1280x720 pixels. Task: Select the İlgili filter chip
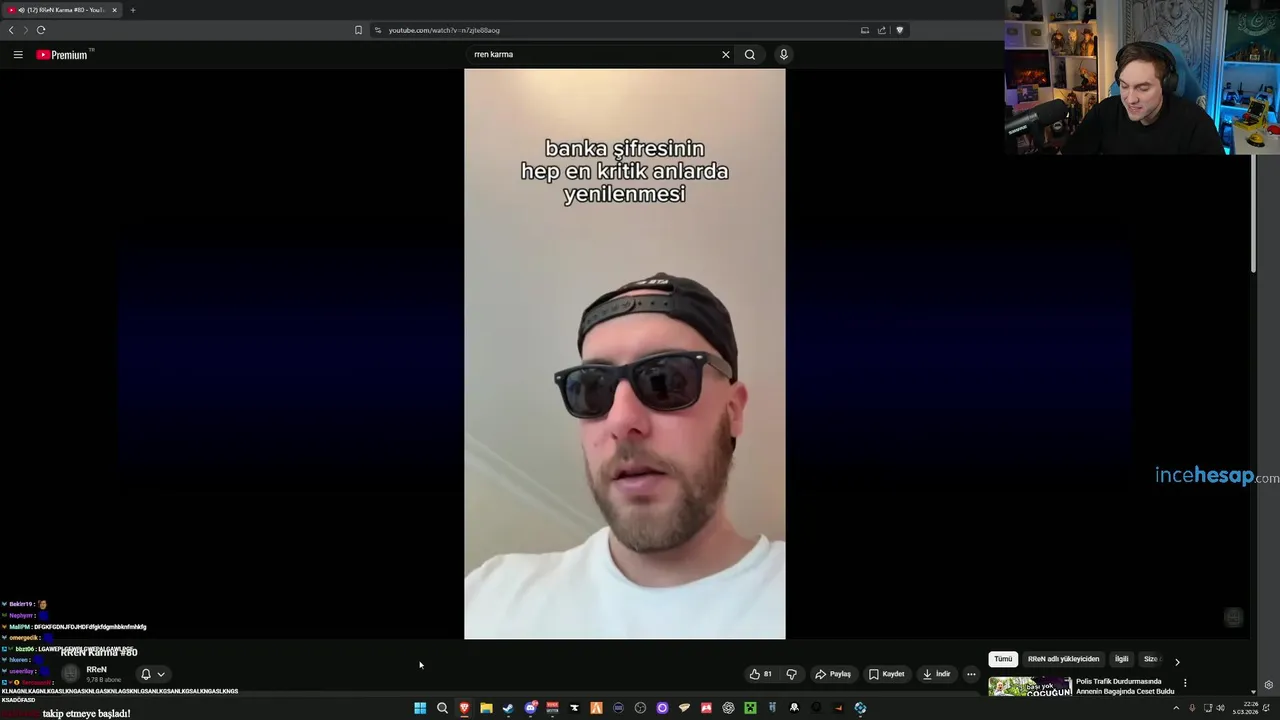click(x=1122, y=659)
